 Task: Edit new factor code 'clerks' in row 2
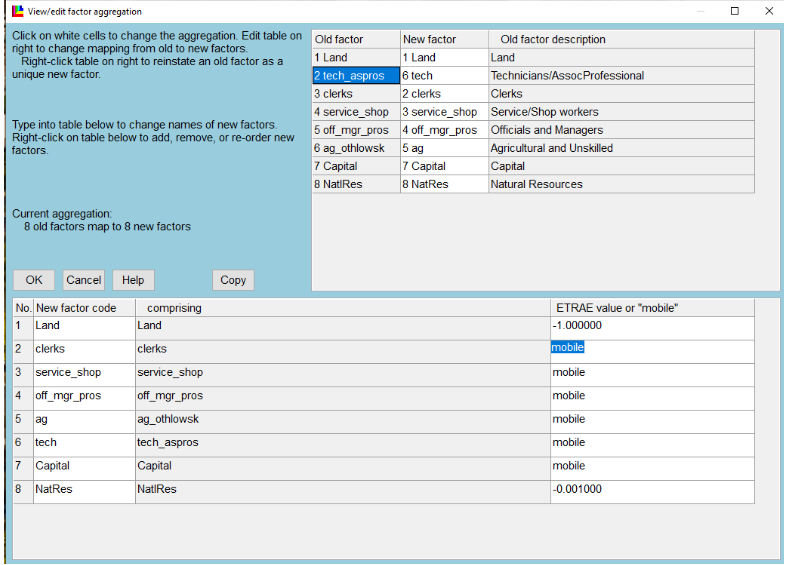[x=84, y=351]
